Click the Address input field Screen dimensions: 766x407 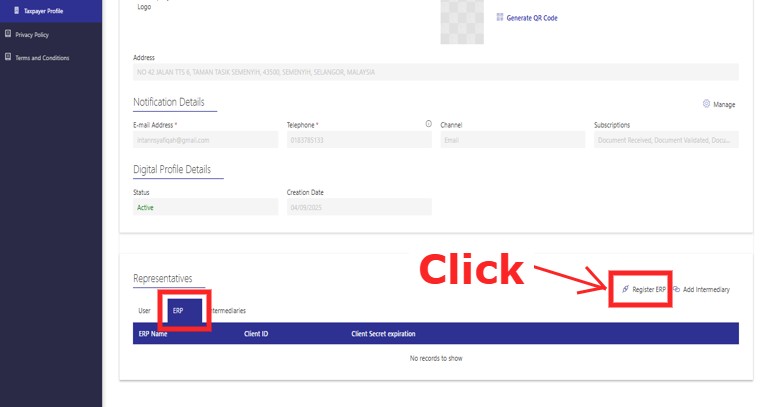(435, 72)
